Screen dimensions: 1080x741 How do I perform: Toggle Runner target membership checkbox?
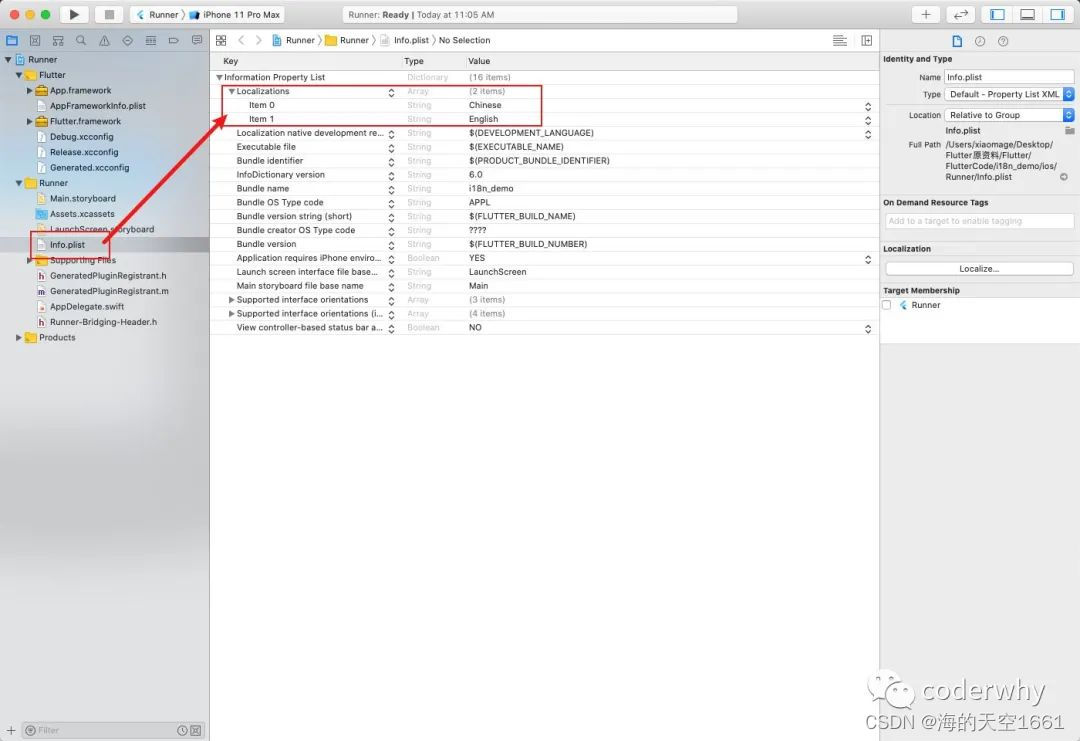[886, 305]
